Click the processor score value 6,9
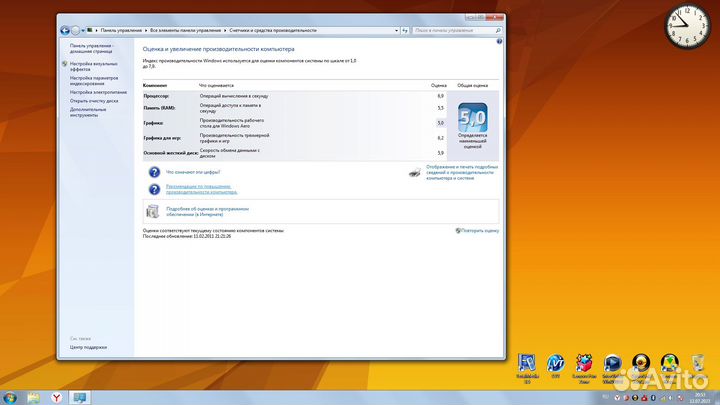 point(440,96)
